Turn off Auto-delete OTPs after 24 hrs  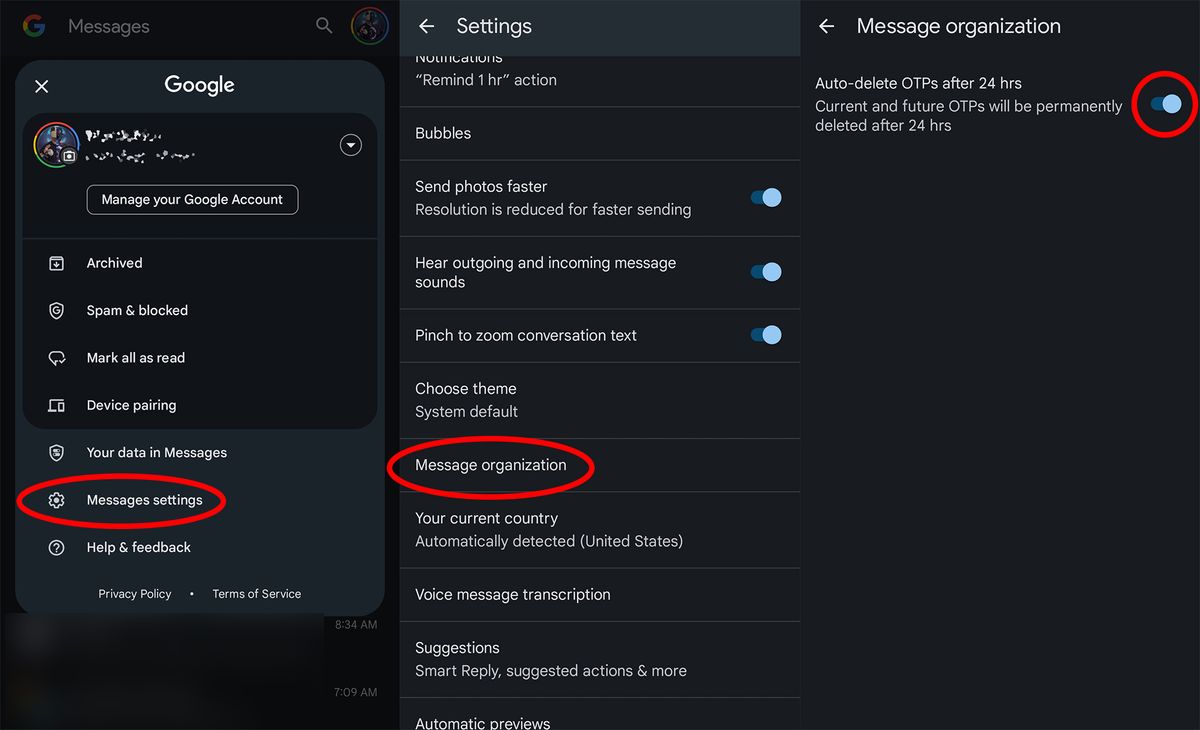pyautogui.click(x=1166, y=104)
